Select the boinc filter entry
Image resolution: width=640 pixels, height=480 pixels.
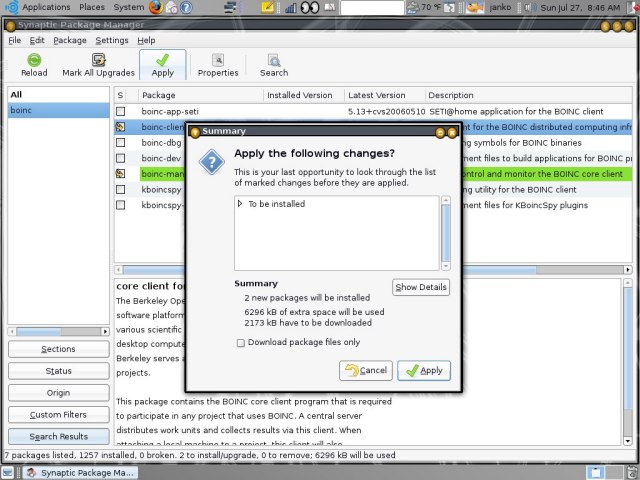tap(58, 110)
